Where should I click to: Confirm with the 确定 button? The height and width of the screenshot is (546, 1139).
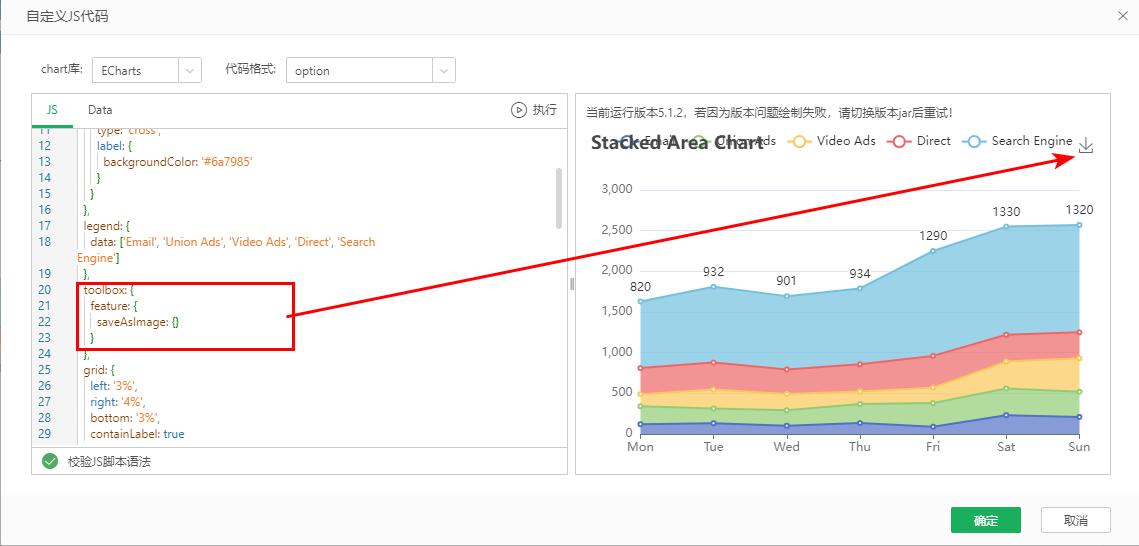click(986, 520)
